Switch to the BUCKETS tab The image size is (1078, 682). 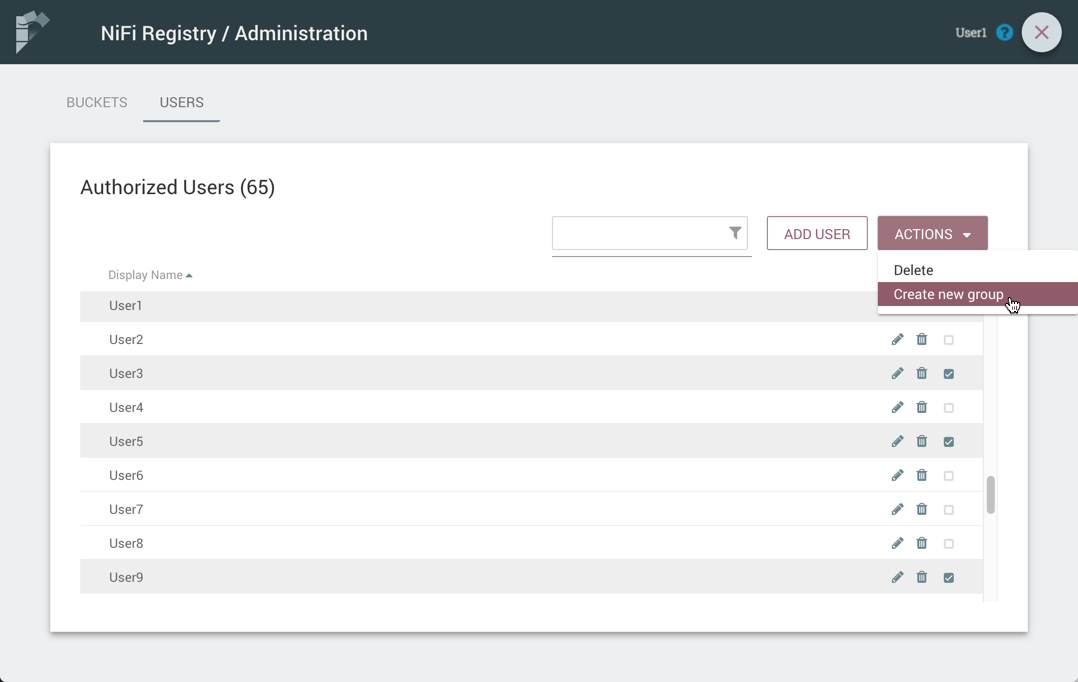tap(97, 103)
